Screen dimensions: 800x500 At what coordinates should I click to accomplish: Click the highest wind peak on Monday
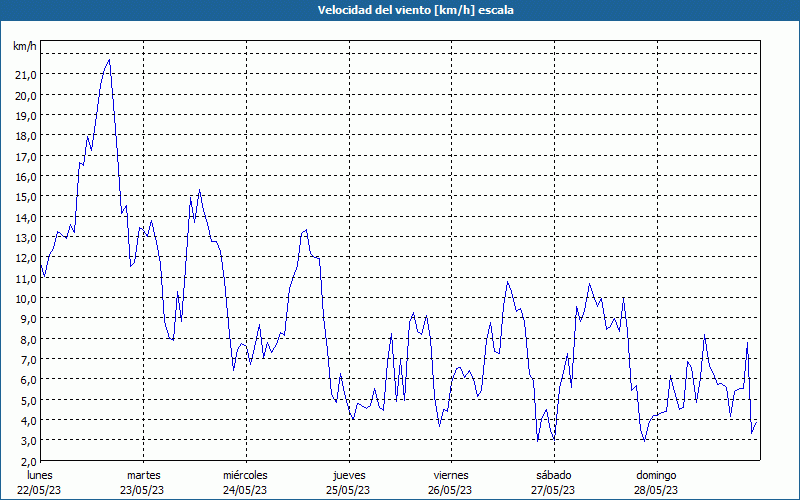[x=109, y=60]
